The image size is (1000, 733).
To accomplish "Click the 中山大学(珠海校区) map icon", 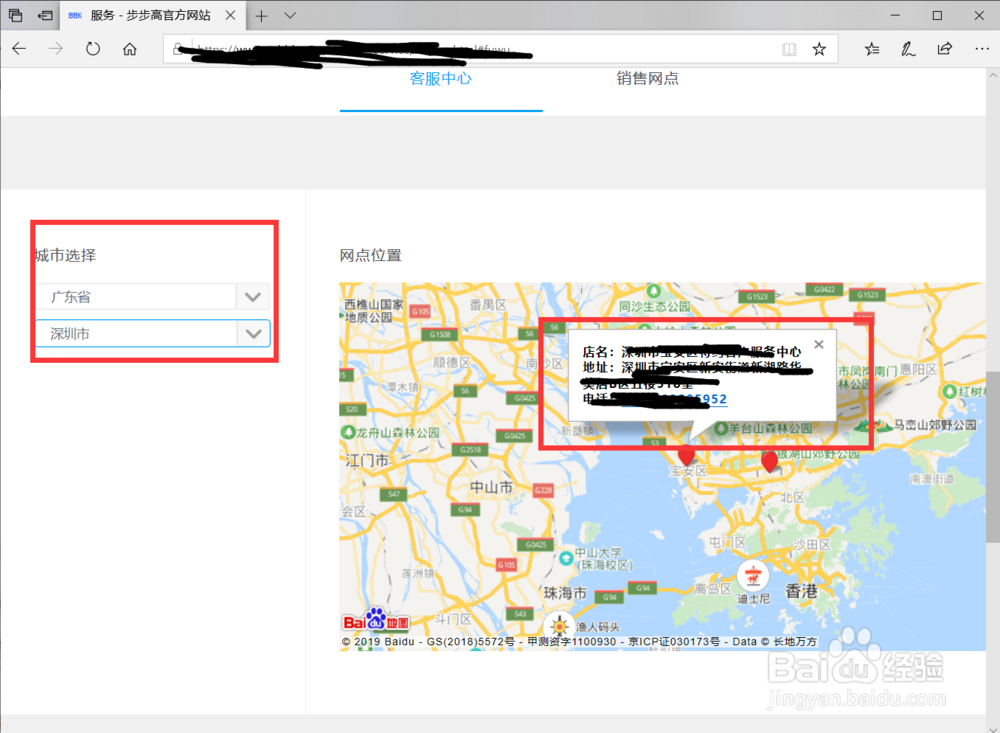I will tap(566, 558).
